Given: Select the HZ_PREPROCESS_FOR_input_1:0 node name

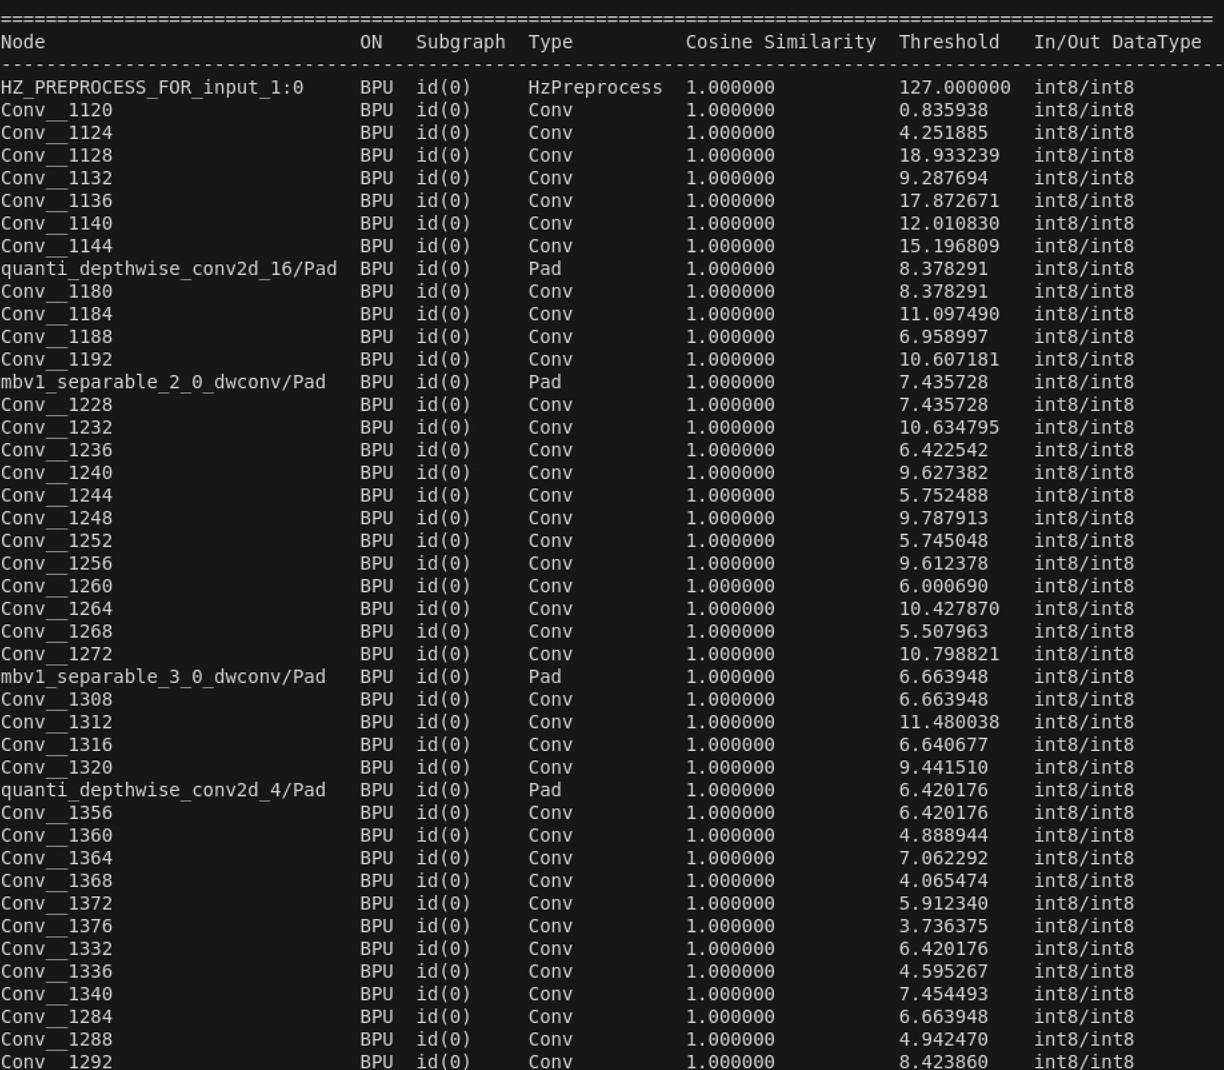Looking at the screenshot, I should point(152,88).
